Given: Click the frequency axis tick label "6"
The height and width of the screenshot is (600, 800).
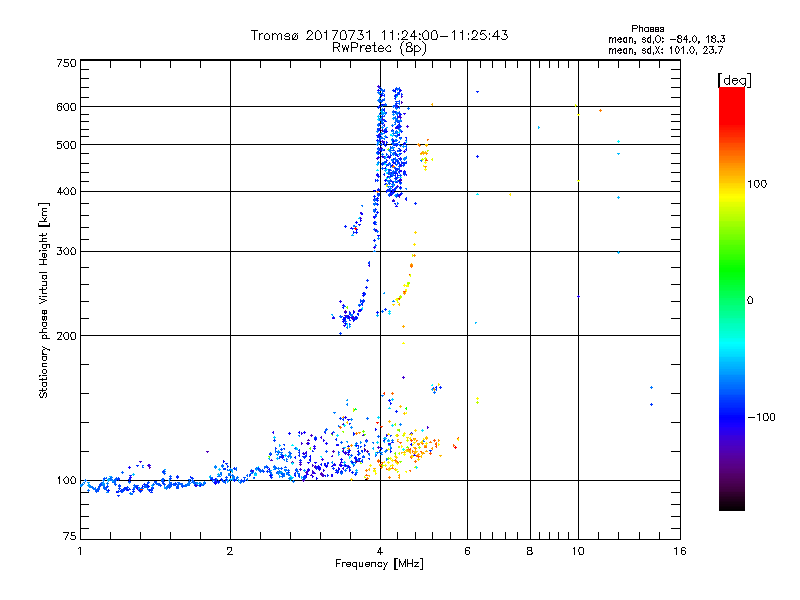Looking at the screenshot, I should (x=467, y=551).
